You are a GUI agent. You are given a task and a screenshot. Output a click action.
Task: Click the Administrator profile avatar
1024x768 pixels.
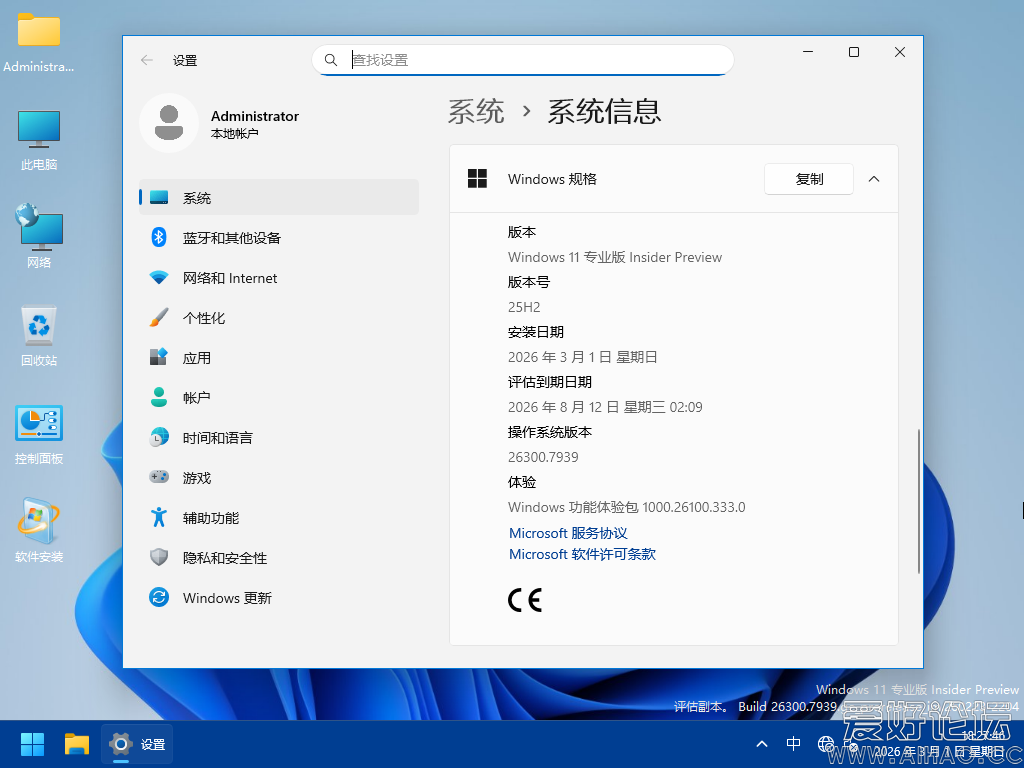168,123
